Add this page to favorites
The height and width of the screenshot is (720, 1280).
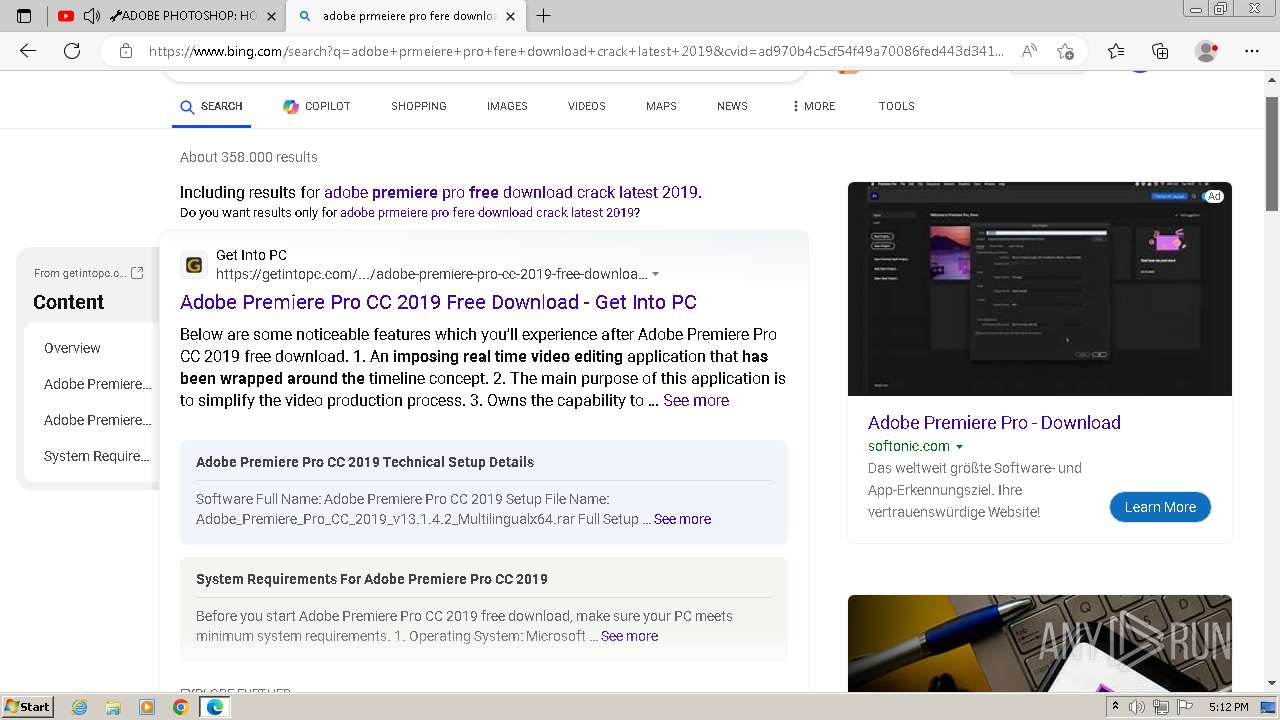tap(1065, 51)
